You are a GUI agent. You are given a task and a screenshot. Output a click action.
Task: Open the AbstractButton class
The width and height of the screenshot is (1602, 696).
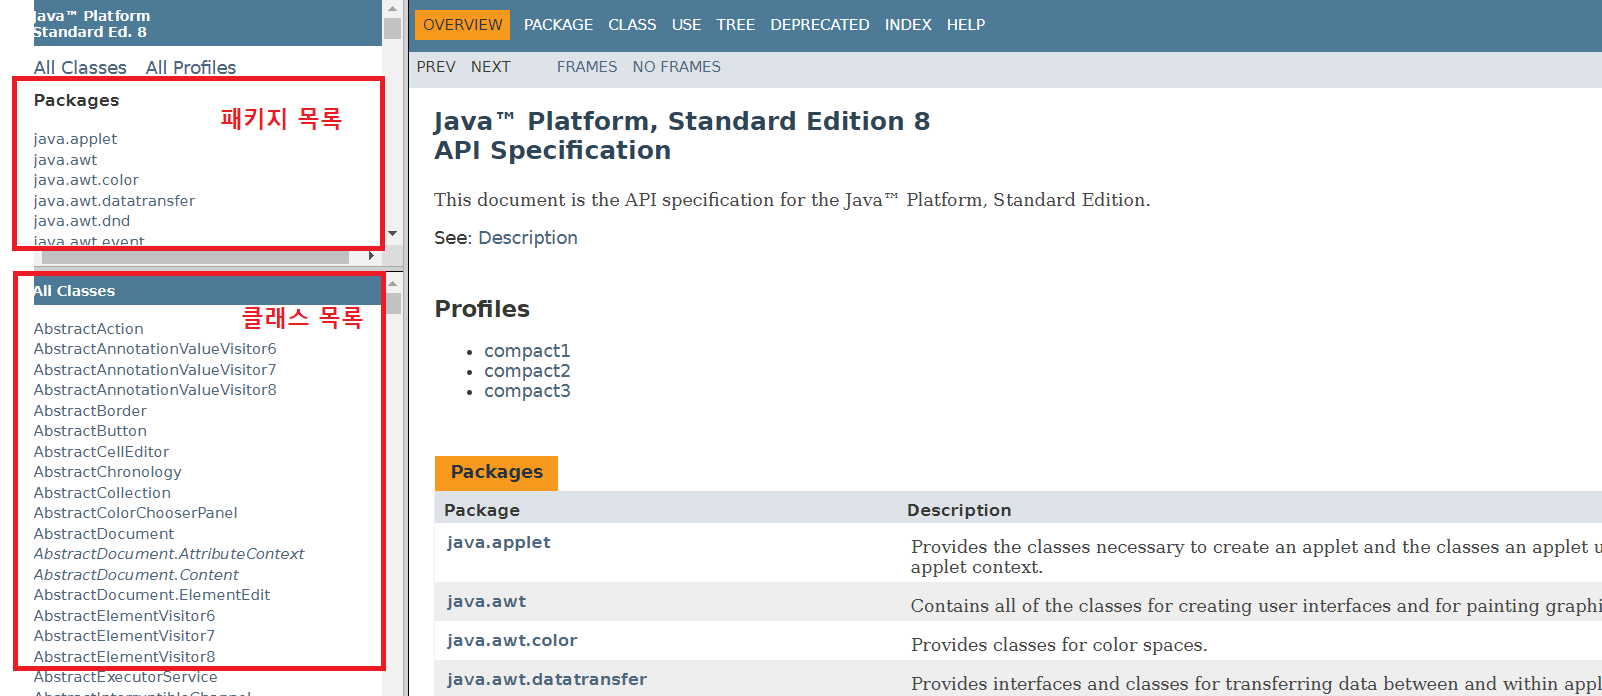(x=90, y=431)
